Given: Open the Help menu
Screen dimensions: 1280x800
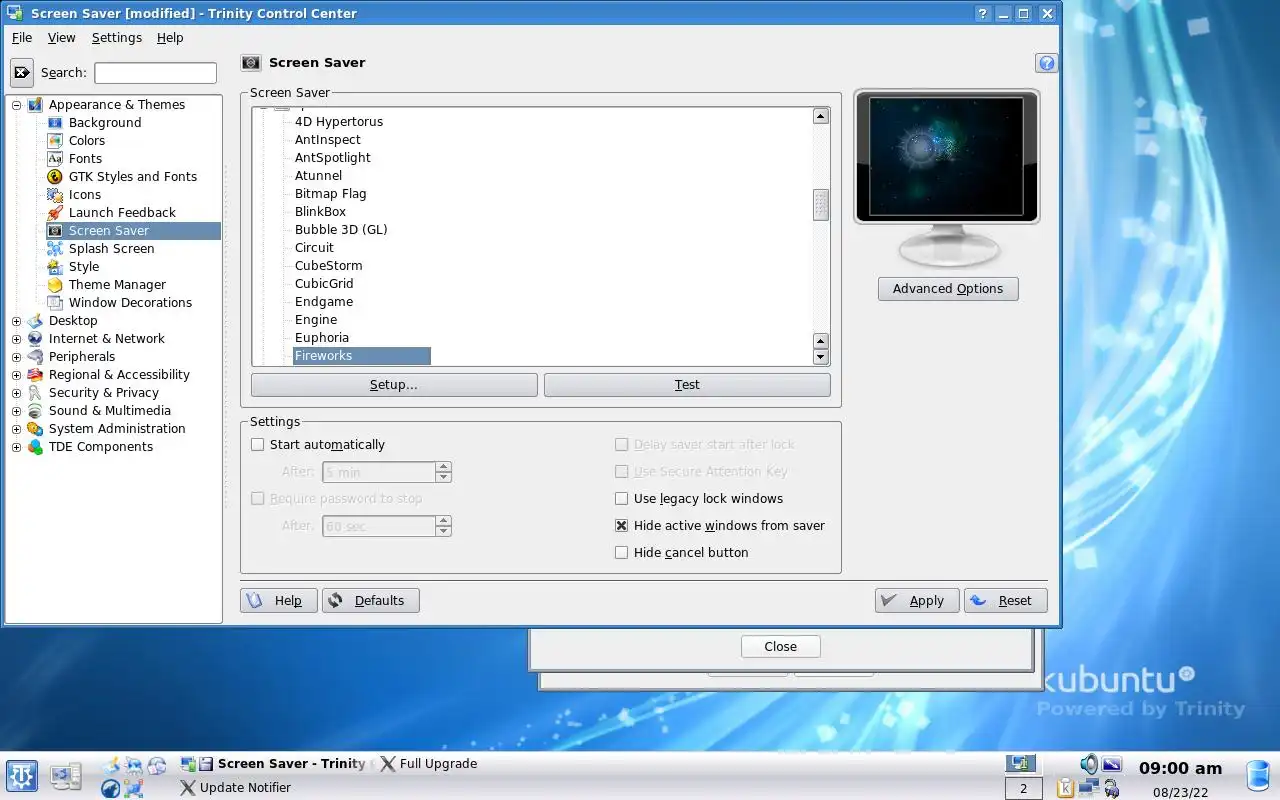Looking at the screenshot, I should point(170,38).
